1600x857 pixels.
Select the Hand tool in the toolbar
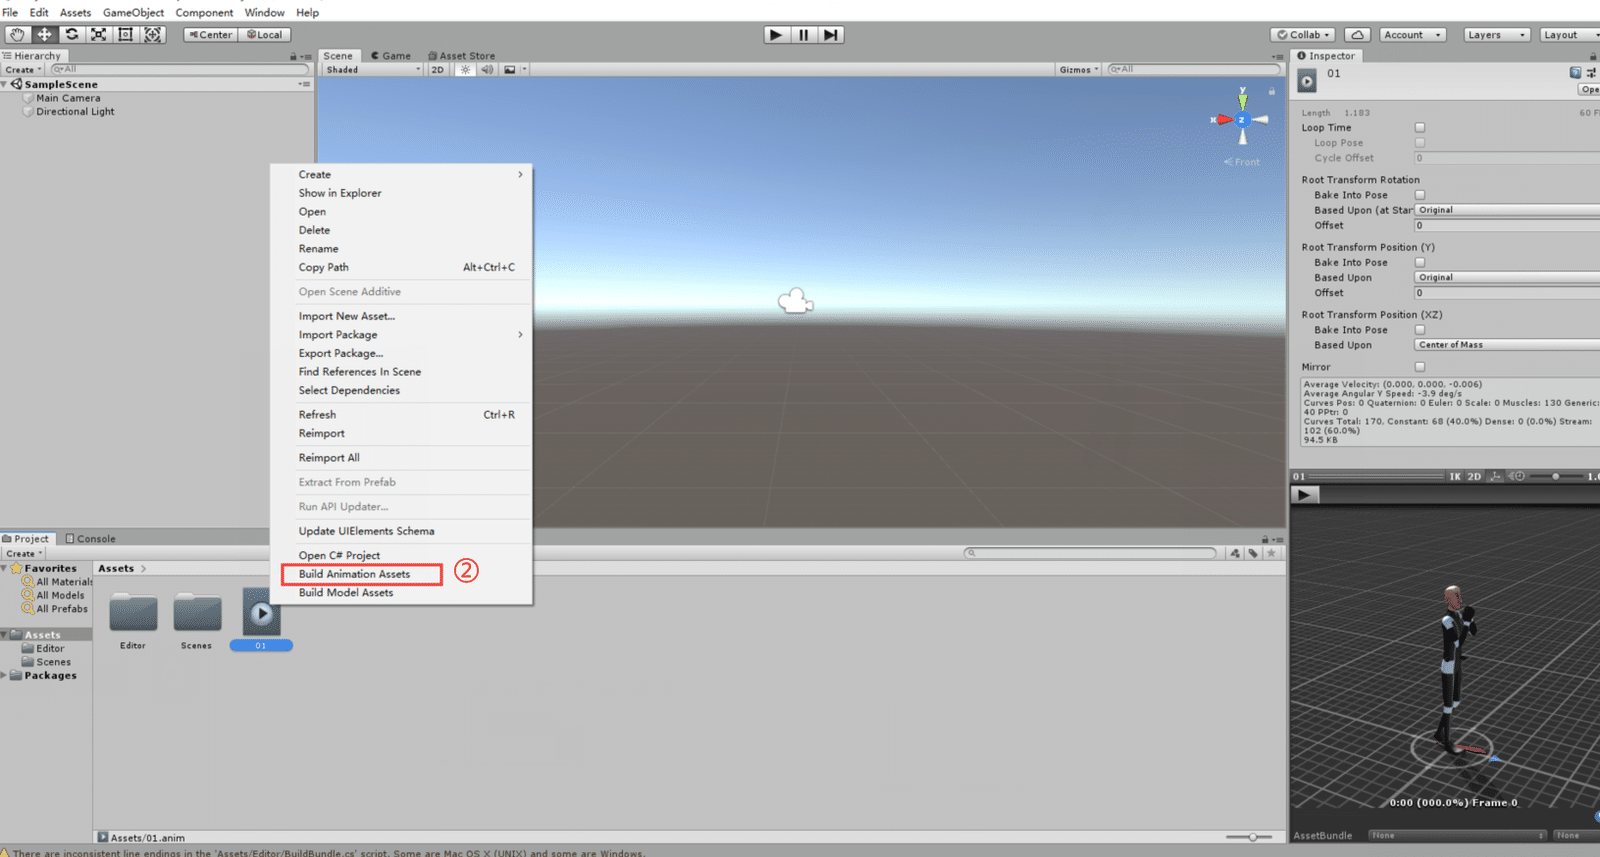click(17, 34)
